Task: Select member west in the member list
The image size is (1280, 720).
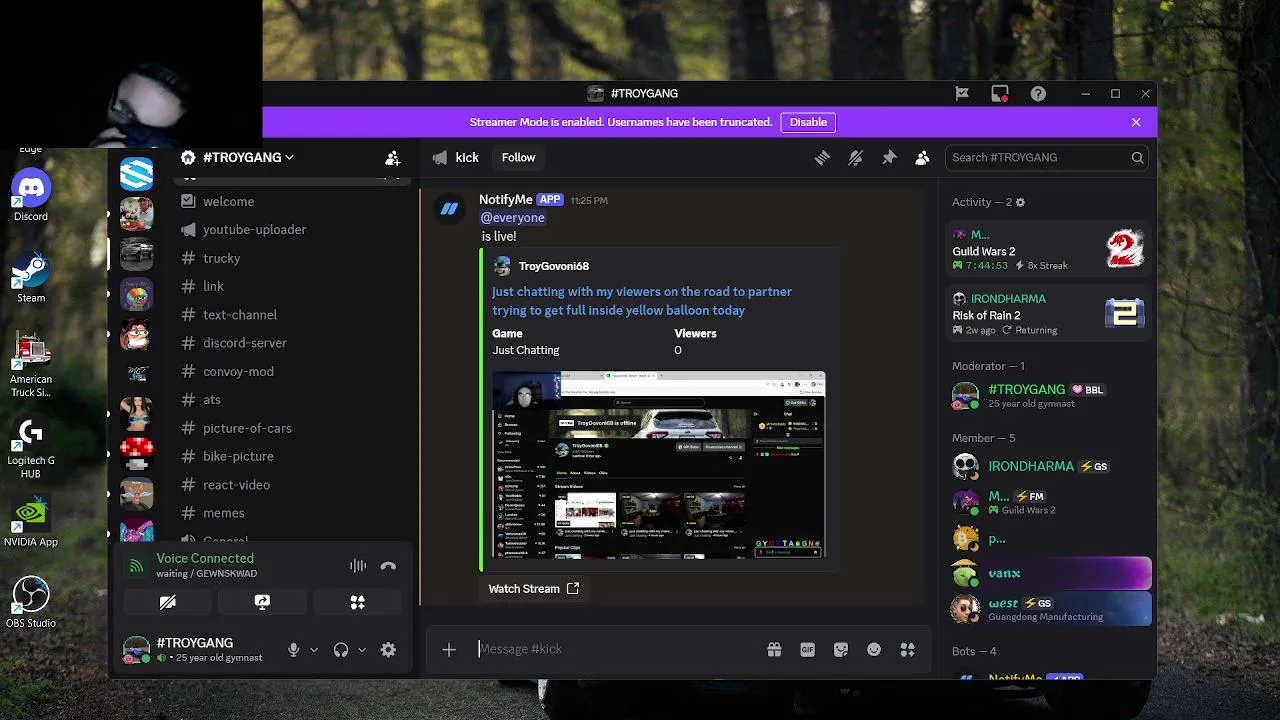Action: (1047, 609)
